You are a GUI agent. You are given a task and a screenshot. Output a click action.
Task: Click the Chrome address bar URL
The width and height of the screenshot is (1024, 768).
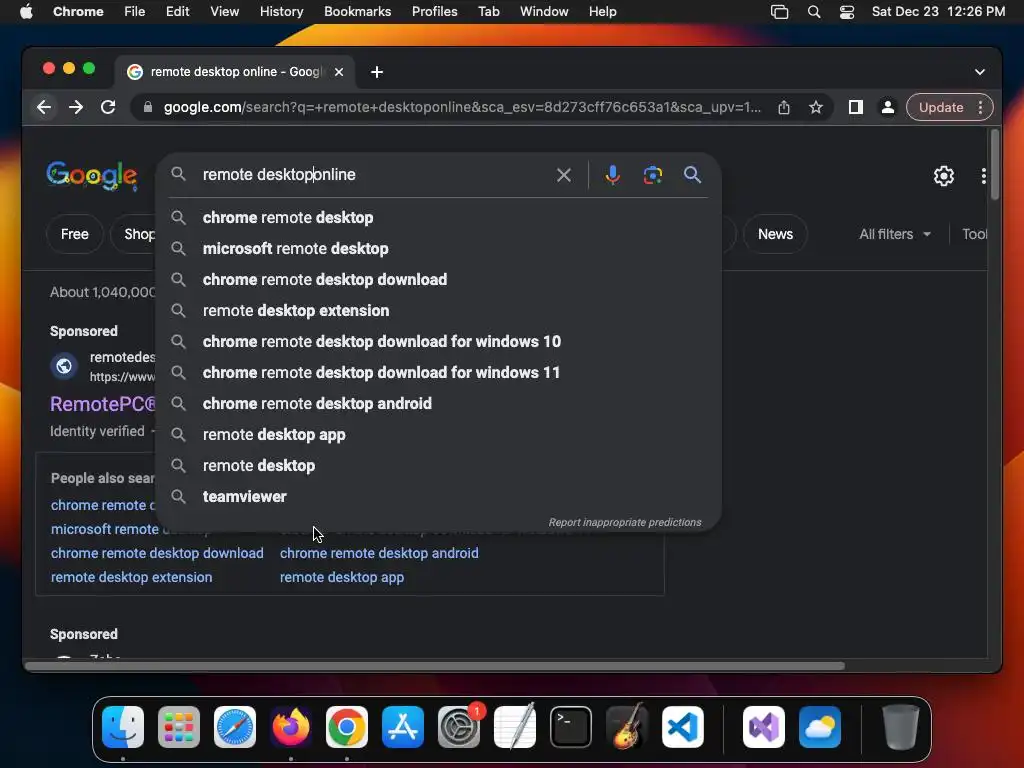click(462, 107)
